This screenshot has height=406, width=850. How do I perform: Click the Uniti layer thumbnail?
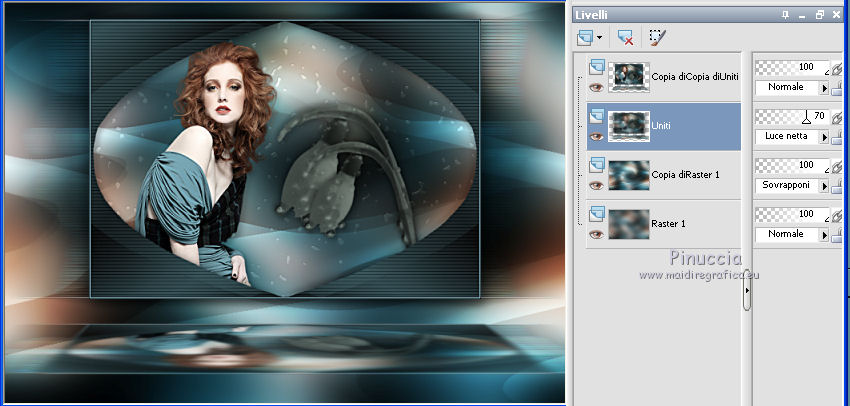click(629, 126)
